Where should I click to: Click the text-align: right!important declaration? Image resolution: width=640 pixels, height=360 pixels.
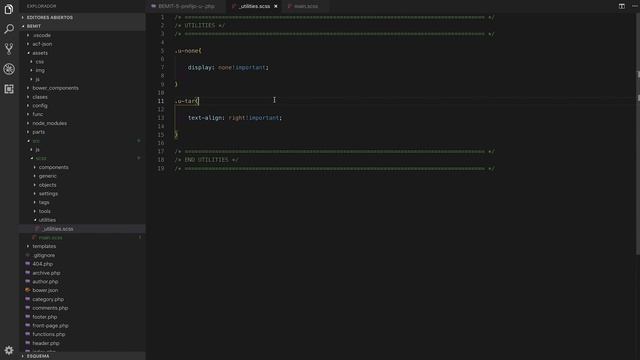click(235, 118)
